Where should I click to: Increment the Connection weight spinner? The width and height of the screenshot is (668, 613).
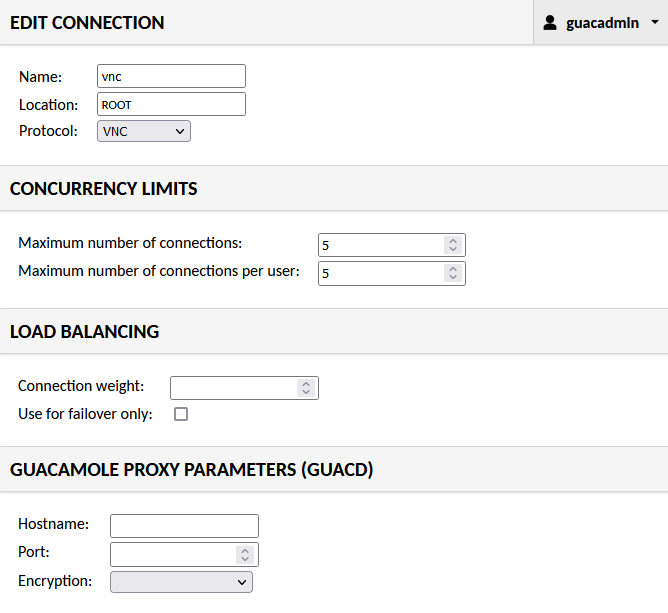306,383
